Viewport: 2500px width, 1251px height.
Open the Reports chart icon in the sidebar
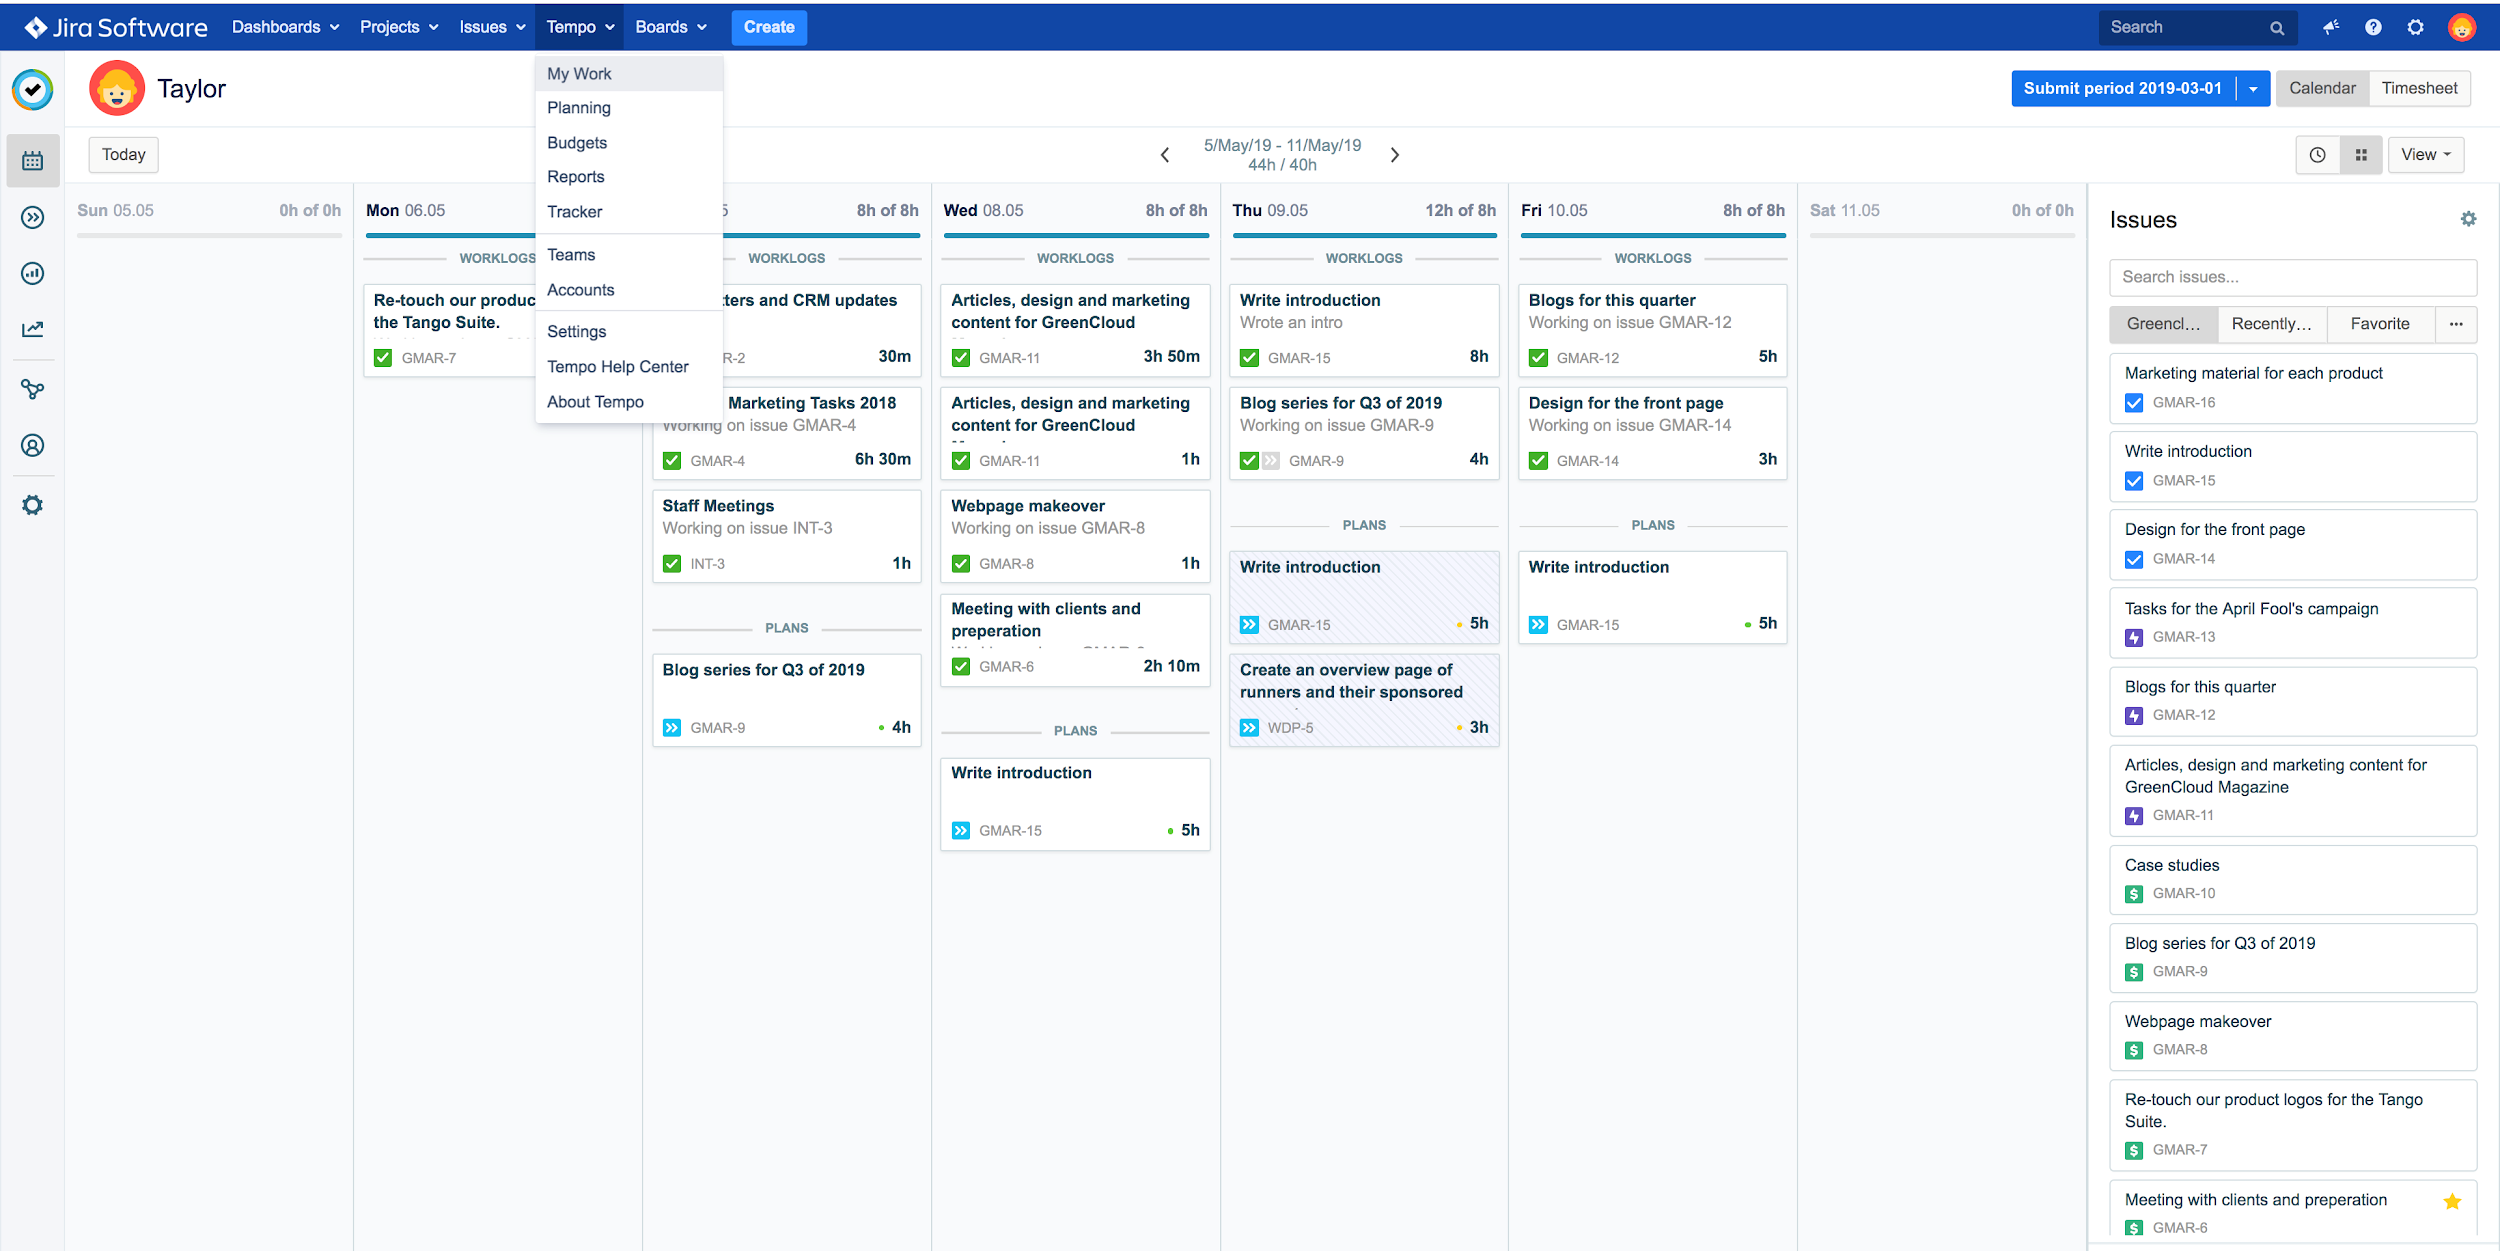(x=32, y=273)
